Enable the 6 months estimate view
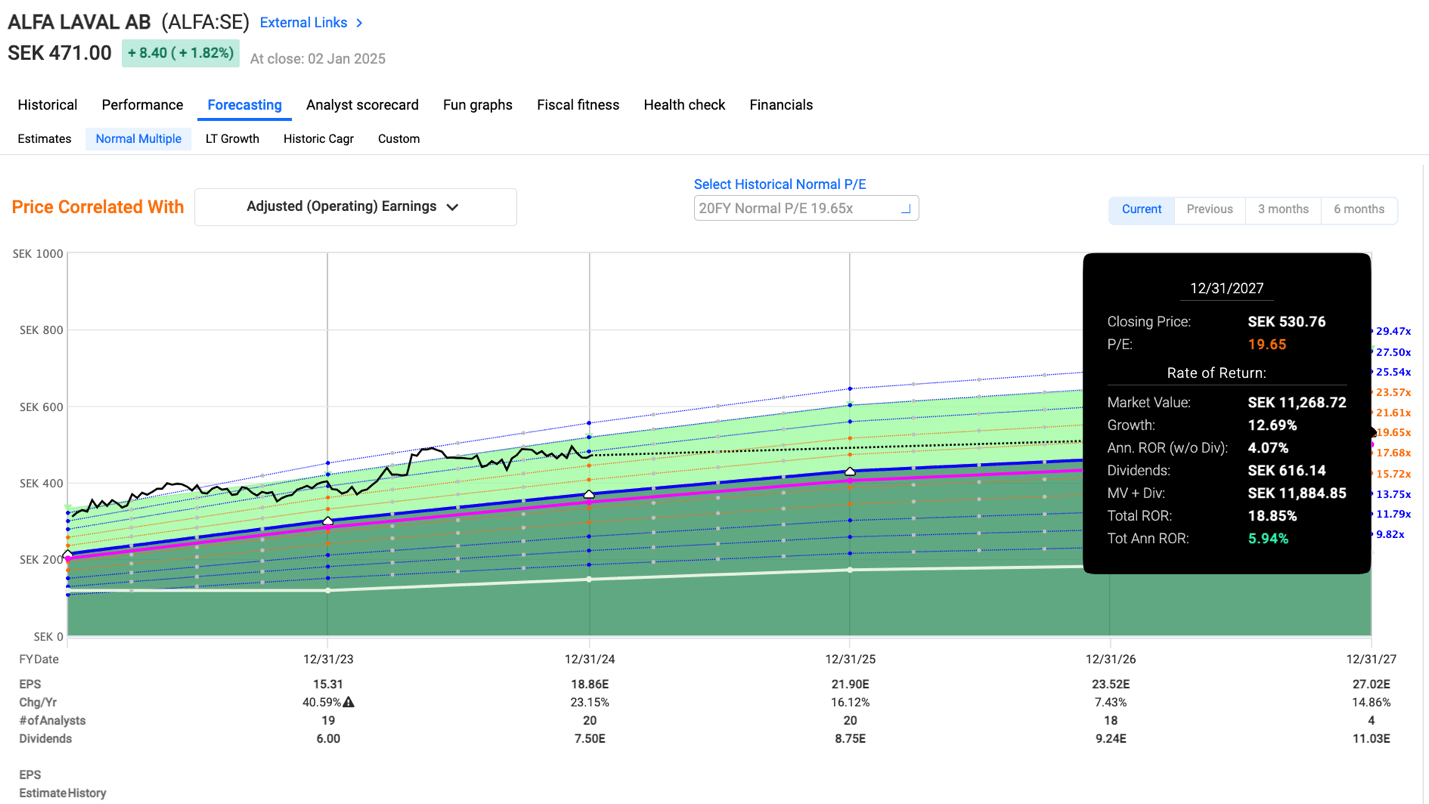1429x804 pixels. 1358,210
